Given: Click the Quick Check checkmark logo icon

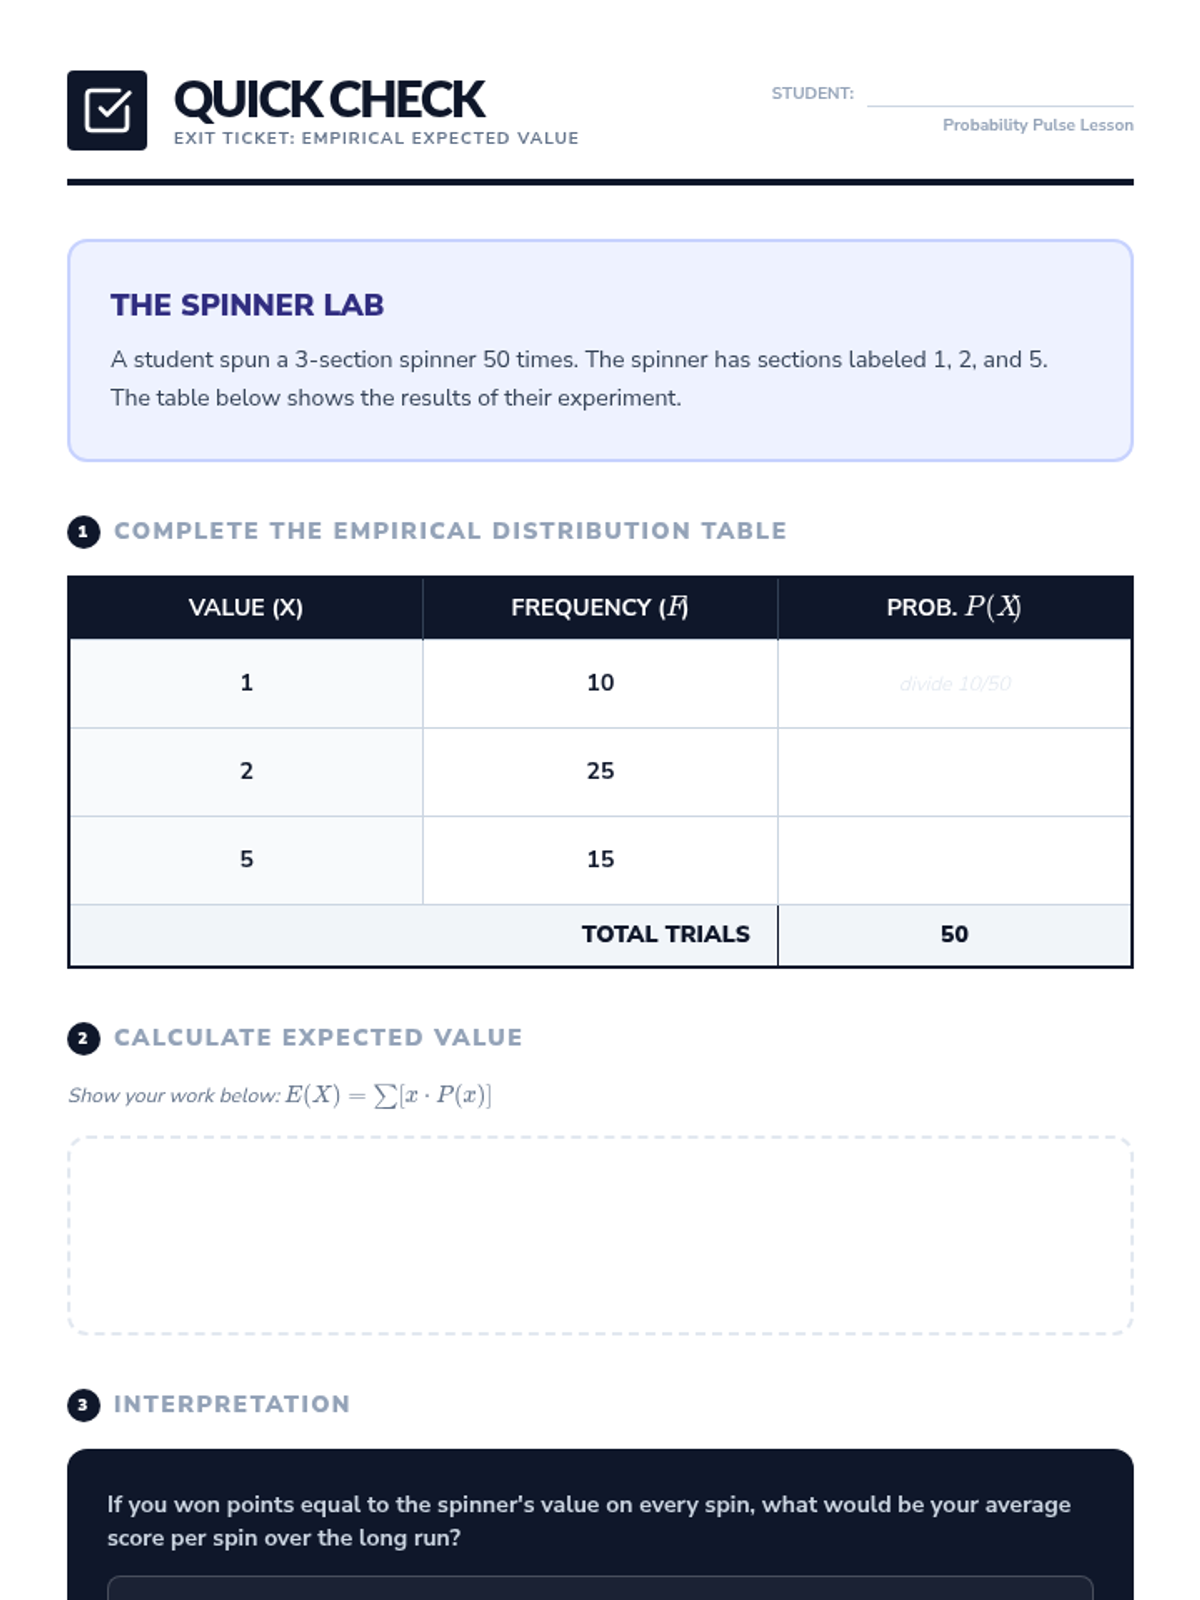Looking at the screenshot, I should tap(107, 110).
